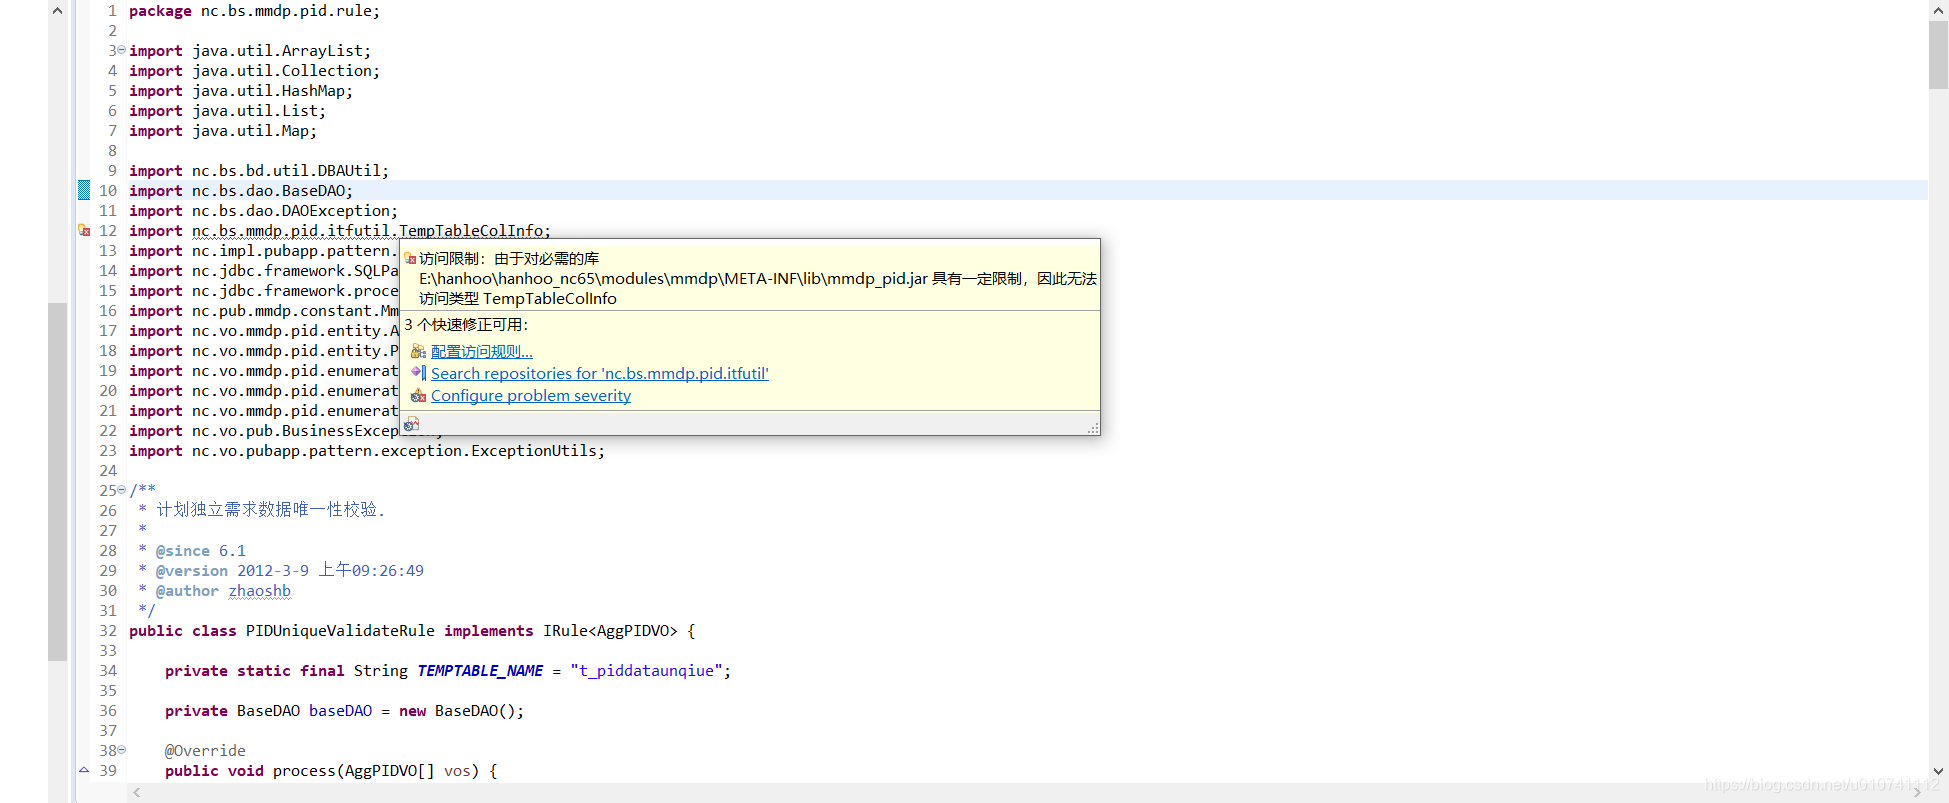Click the PIDUniqueValidateRule class name

click(x=340, y=631)
